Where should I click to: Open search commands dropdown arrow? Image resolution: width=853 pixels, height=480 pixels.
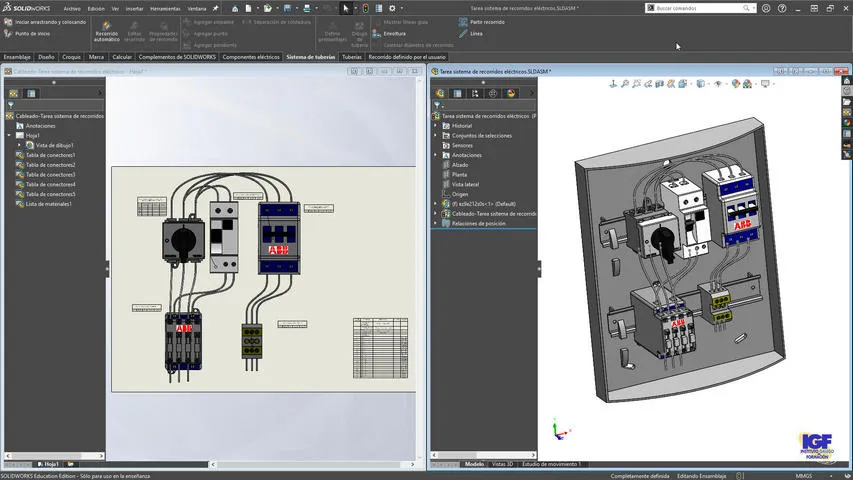coord(753,8)
